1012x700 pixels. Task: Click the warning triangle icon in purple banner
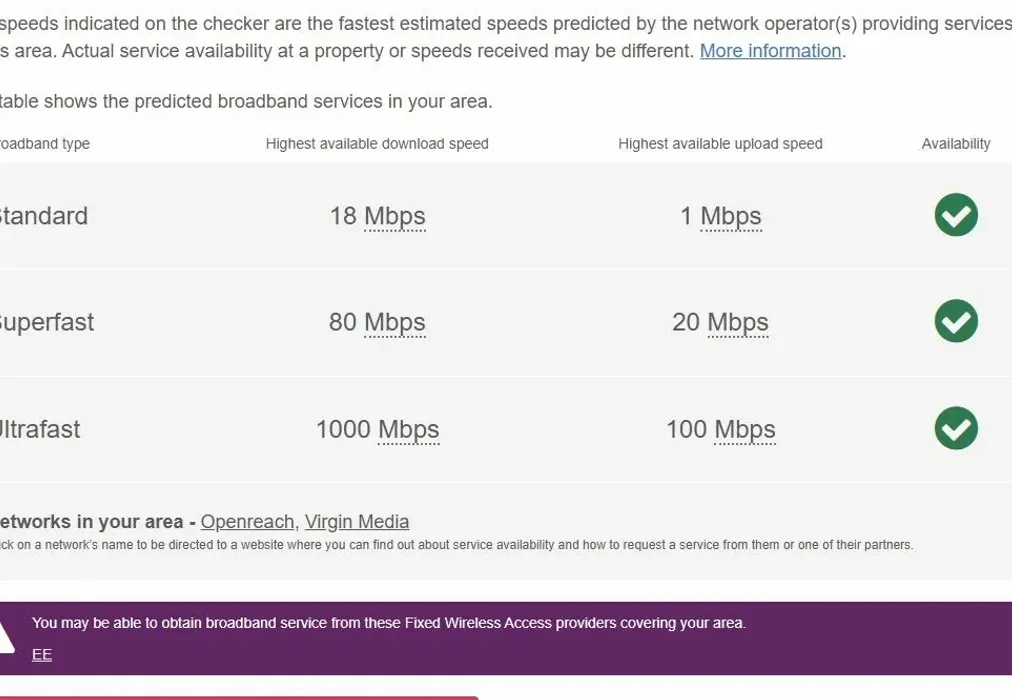click(x=5, y=634)
